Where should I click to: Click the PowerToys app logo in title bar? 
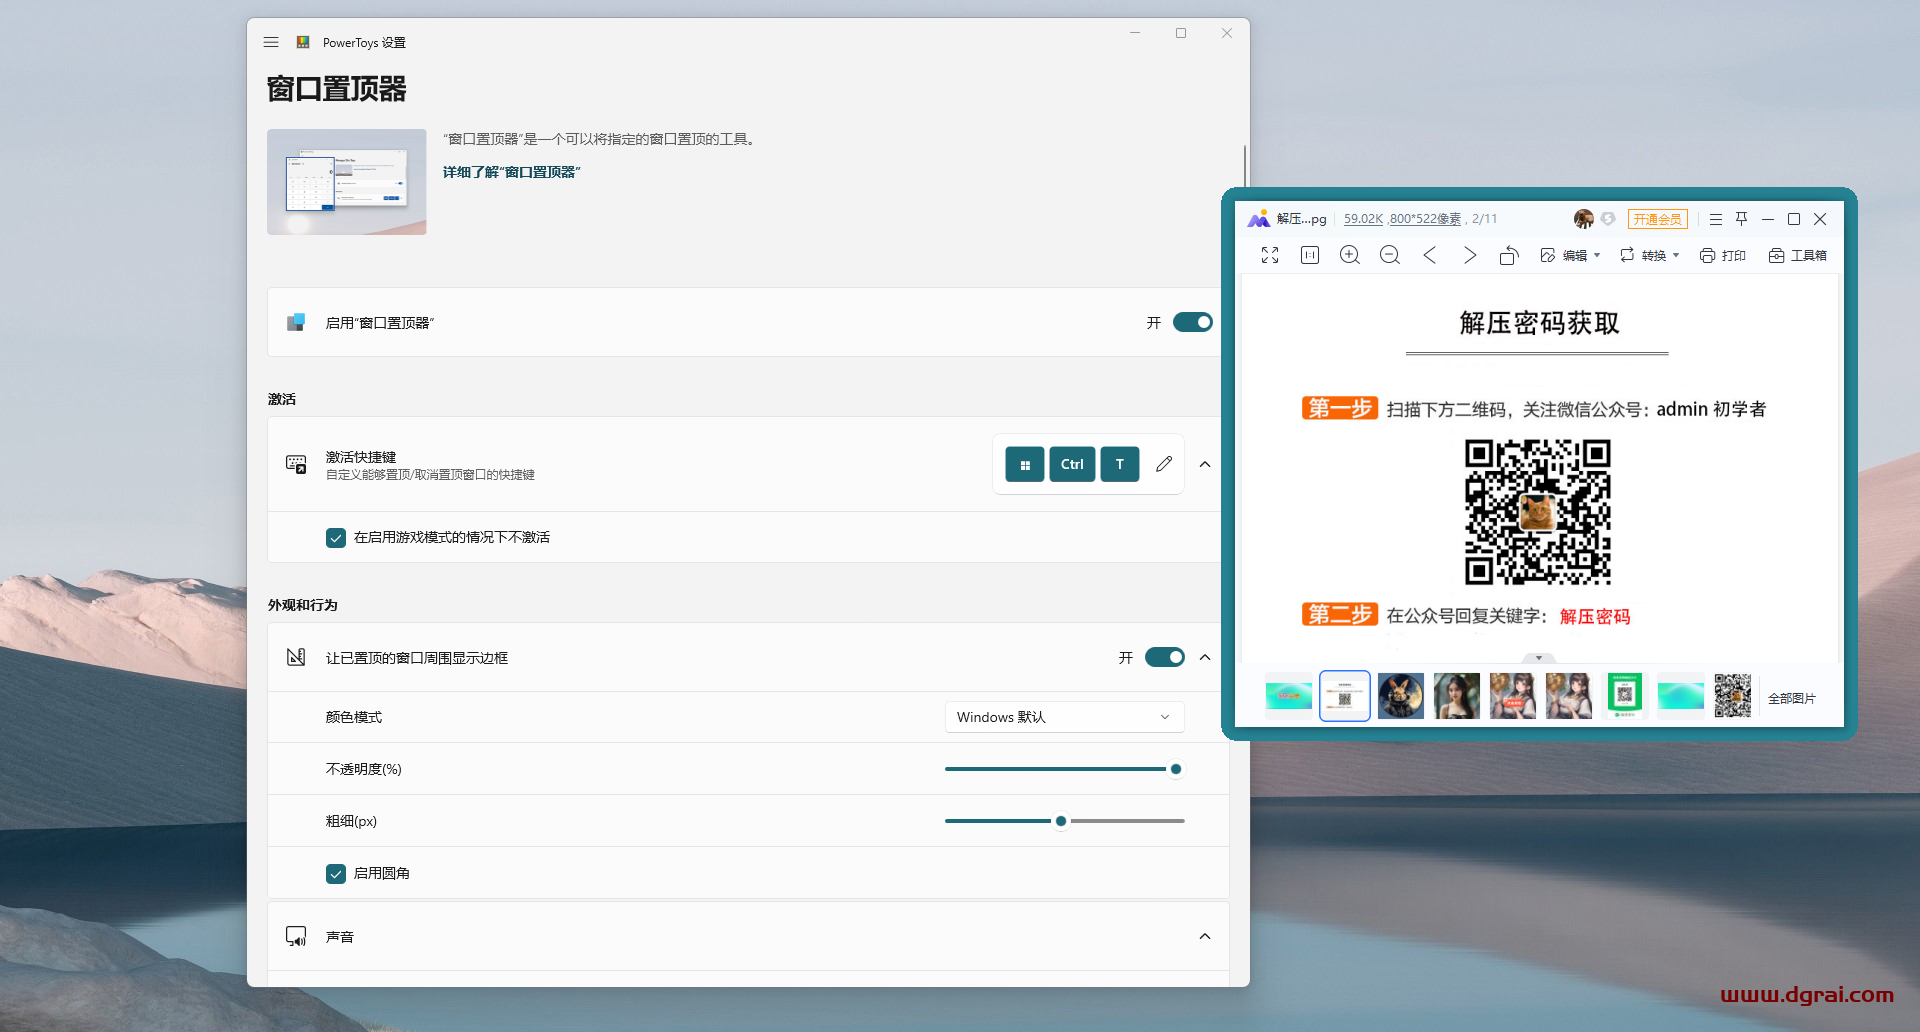point(303,42)
